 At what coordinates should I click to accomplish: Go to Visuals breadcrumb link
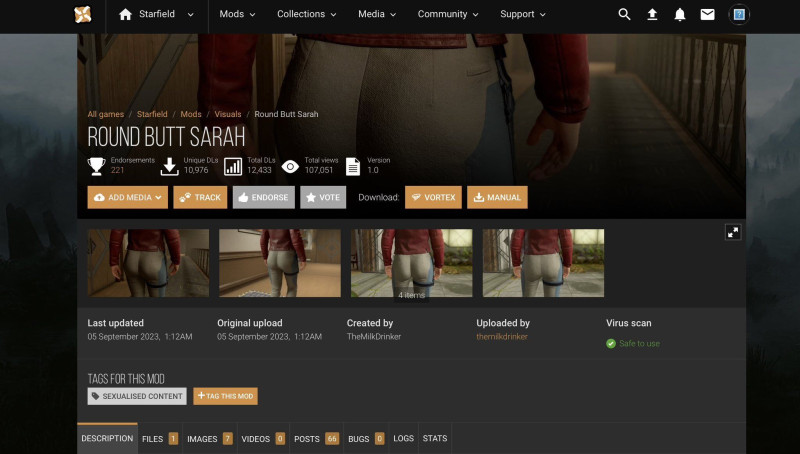point(228,114)
